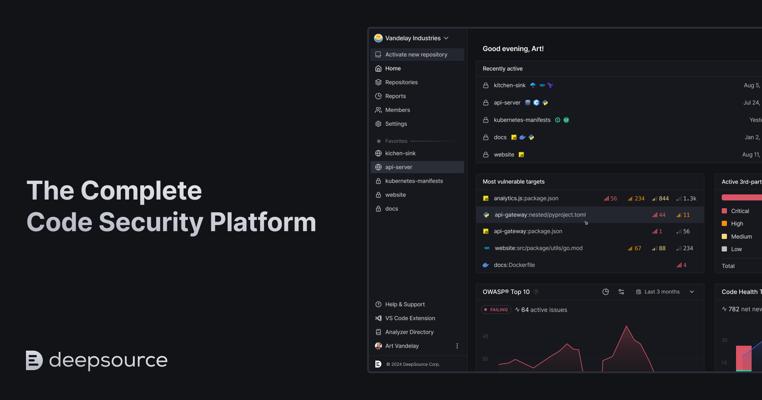Viewport: 762px width, 400px height.
Task: Click the Reports clock icon
Action: pos(378,96)
